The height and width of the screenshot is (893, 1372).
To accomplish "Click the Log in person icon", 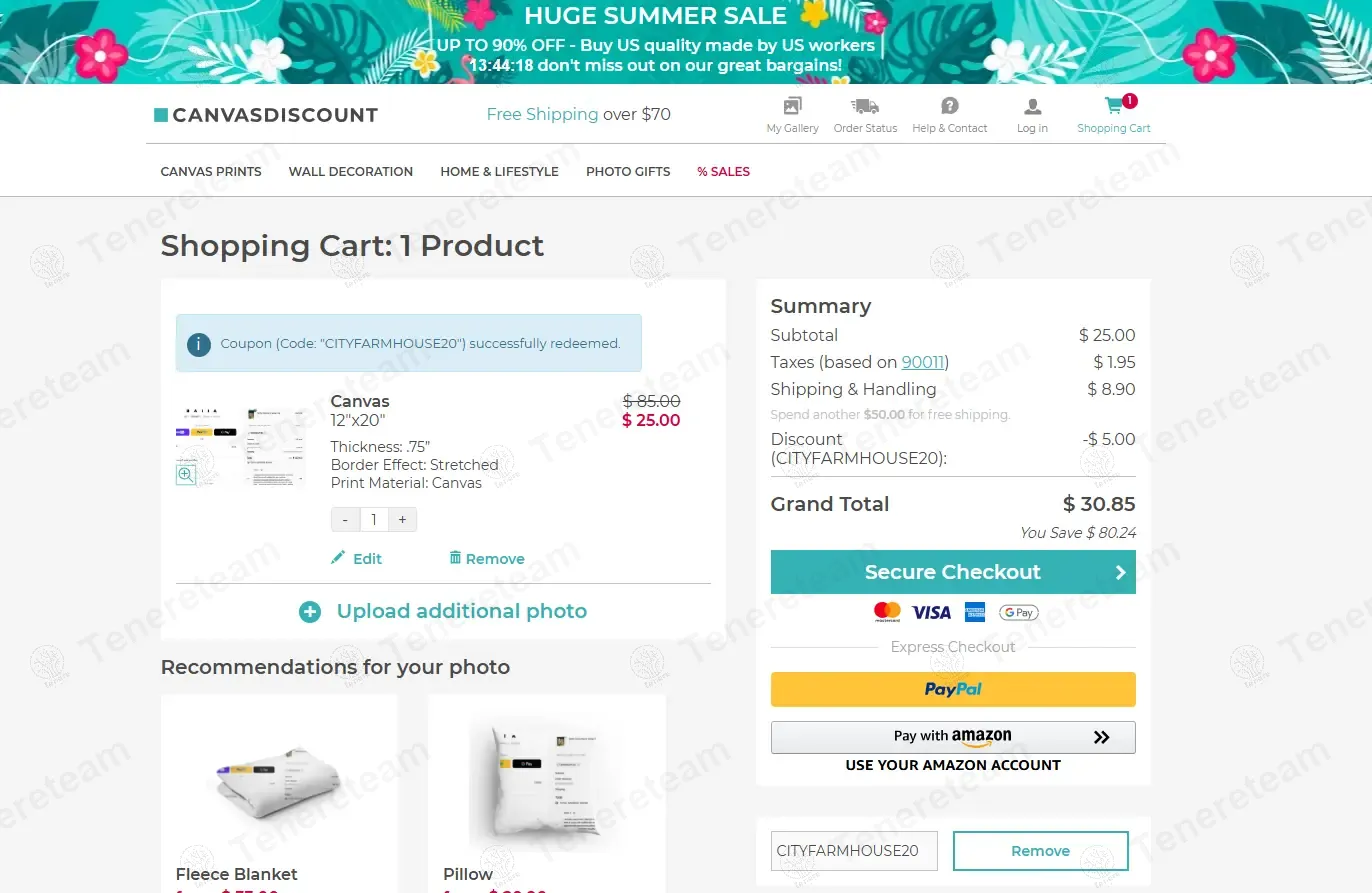I will [1032, 106].
